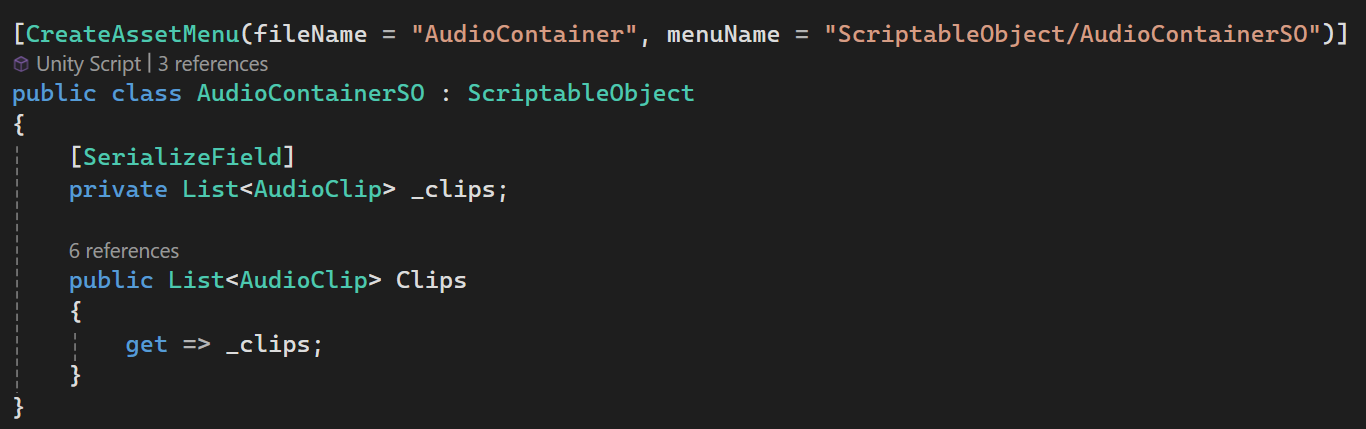This screenshot has height=429, width=1366.
Task: Click the private keyword
Action: [118, 189]
